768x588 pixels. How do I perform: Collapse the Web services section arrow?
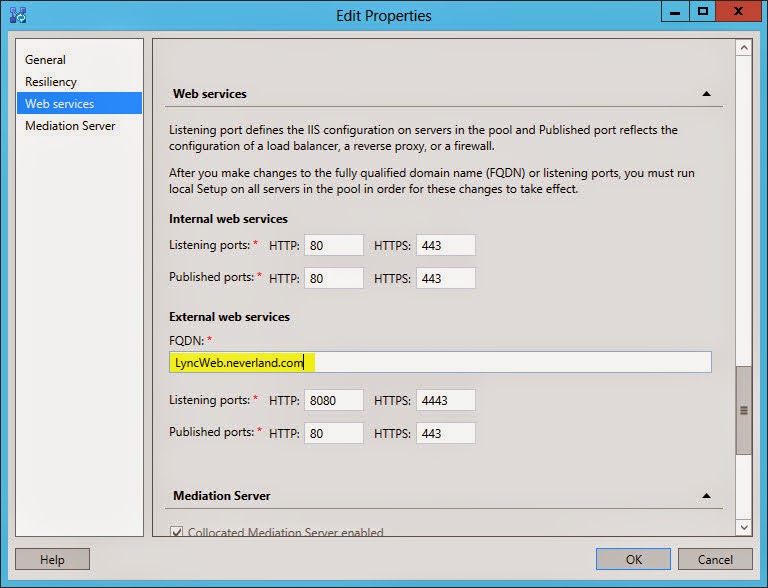coord(706,94)
